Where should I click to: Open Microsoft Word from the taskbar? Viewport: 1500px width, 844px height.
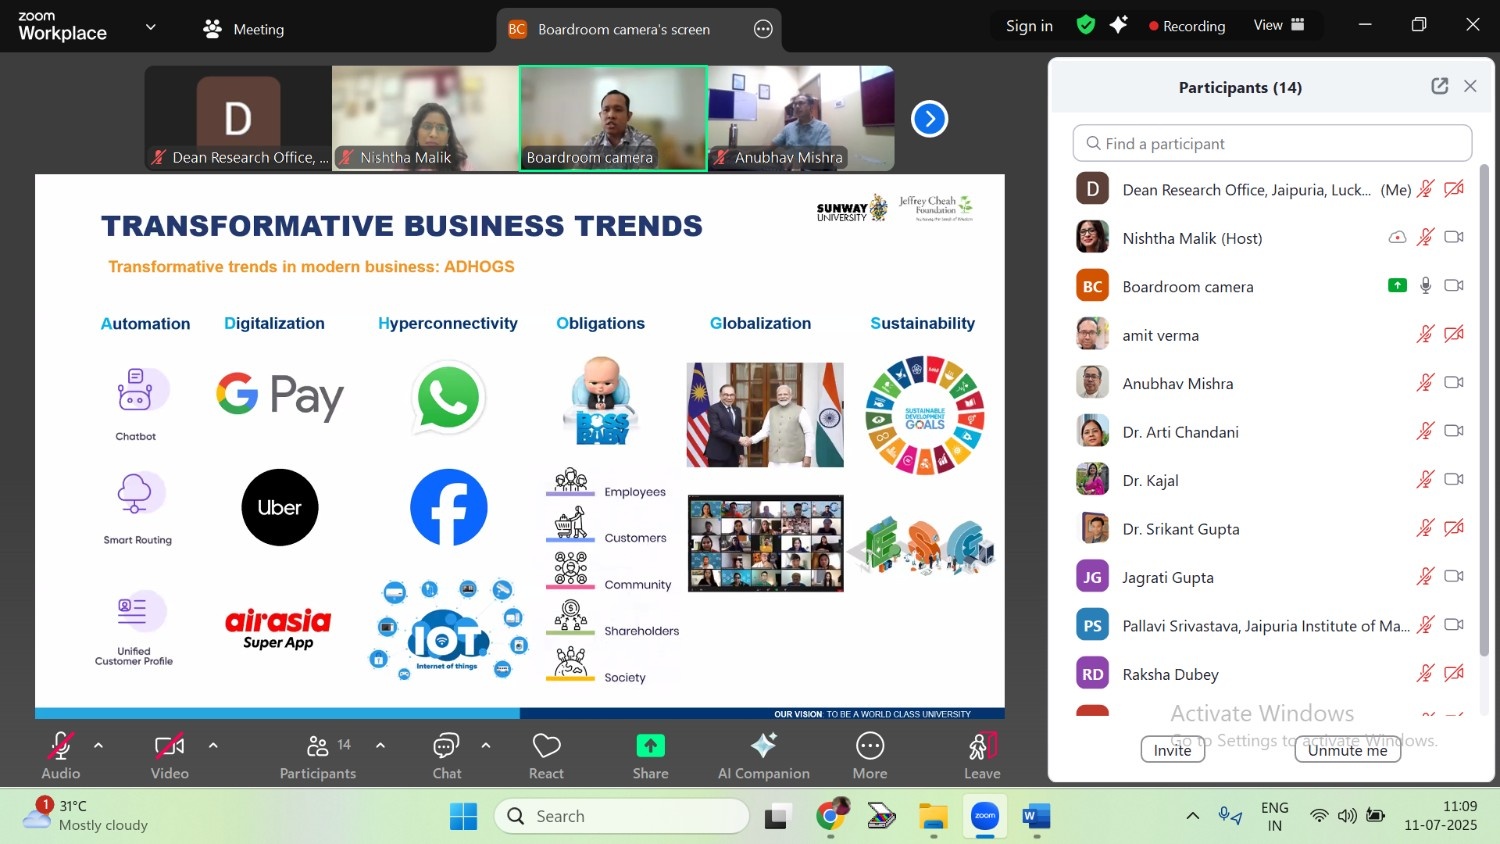[1036, 816]
